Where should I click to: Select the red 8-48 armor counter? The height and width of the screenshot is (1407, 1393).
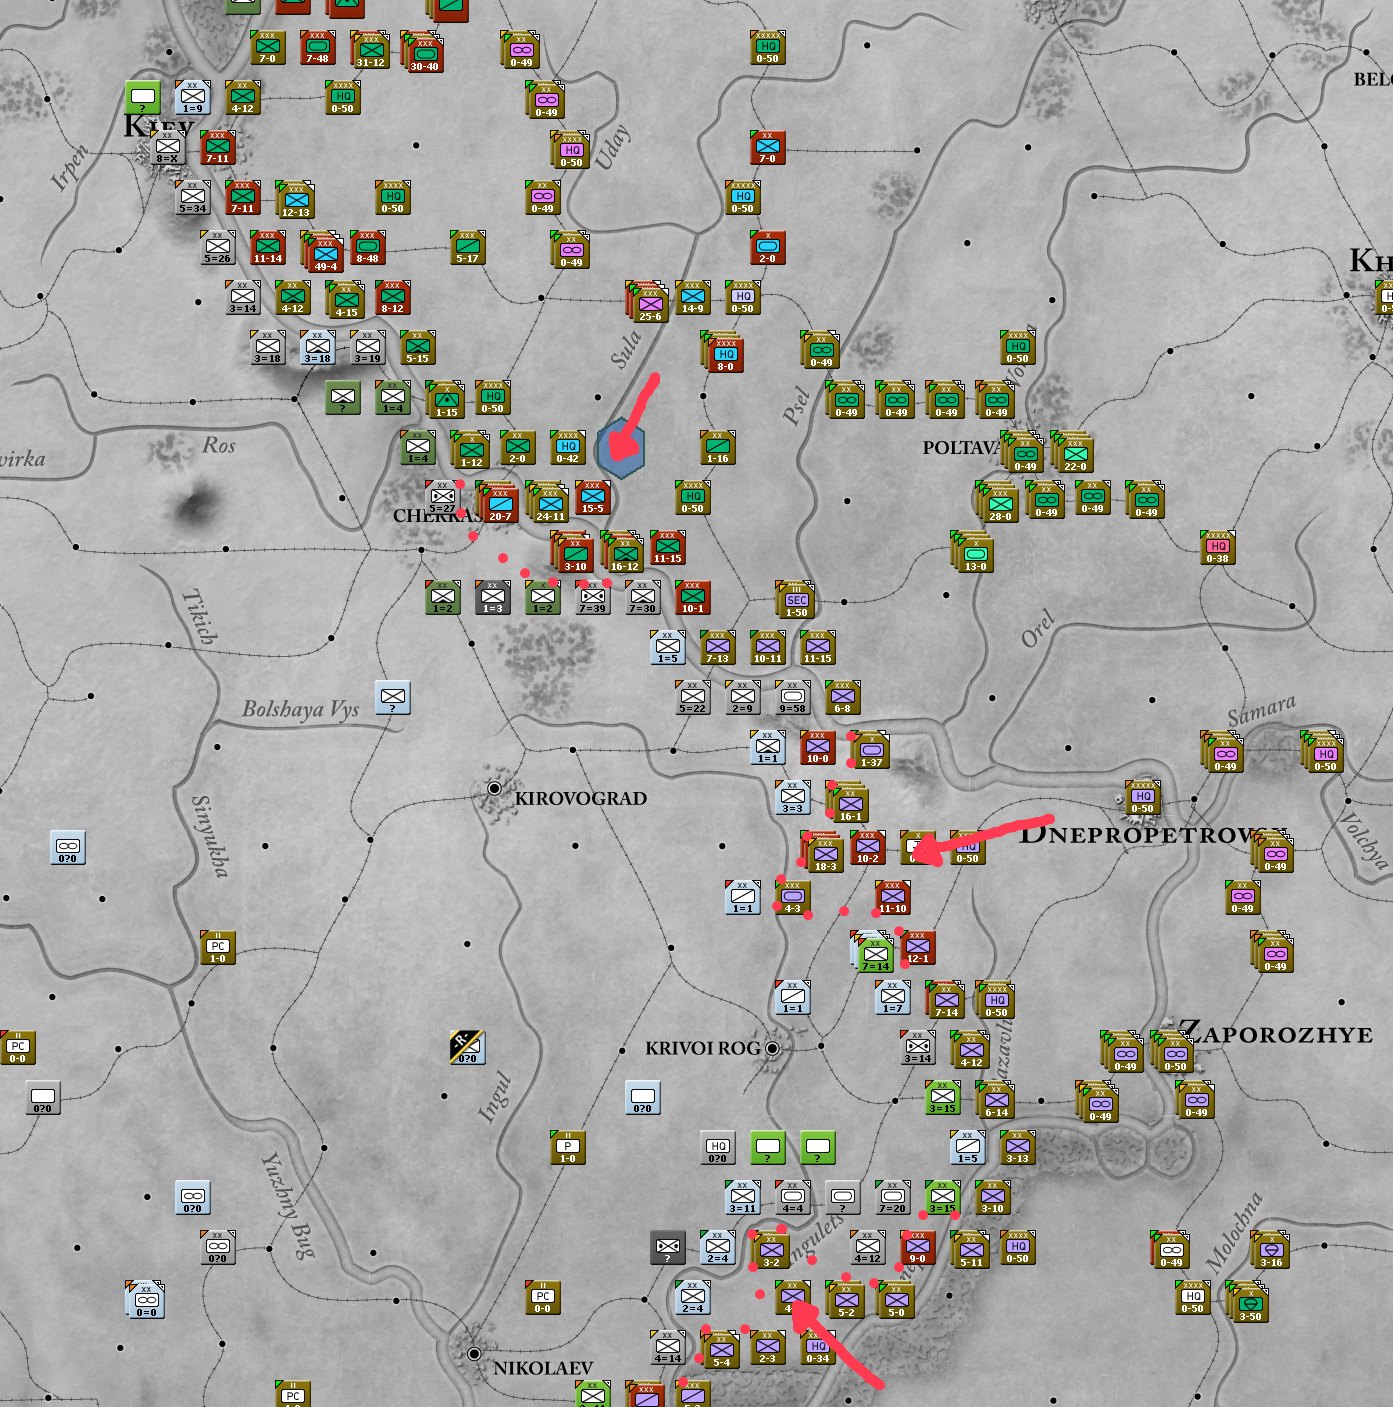click(368, 248)
